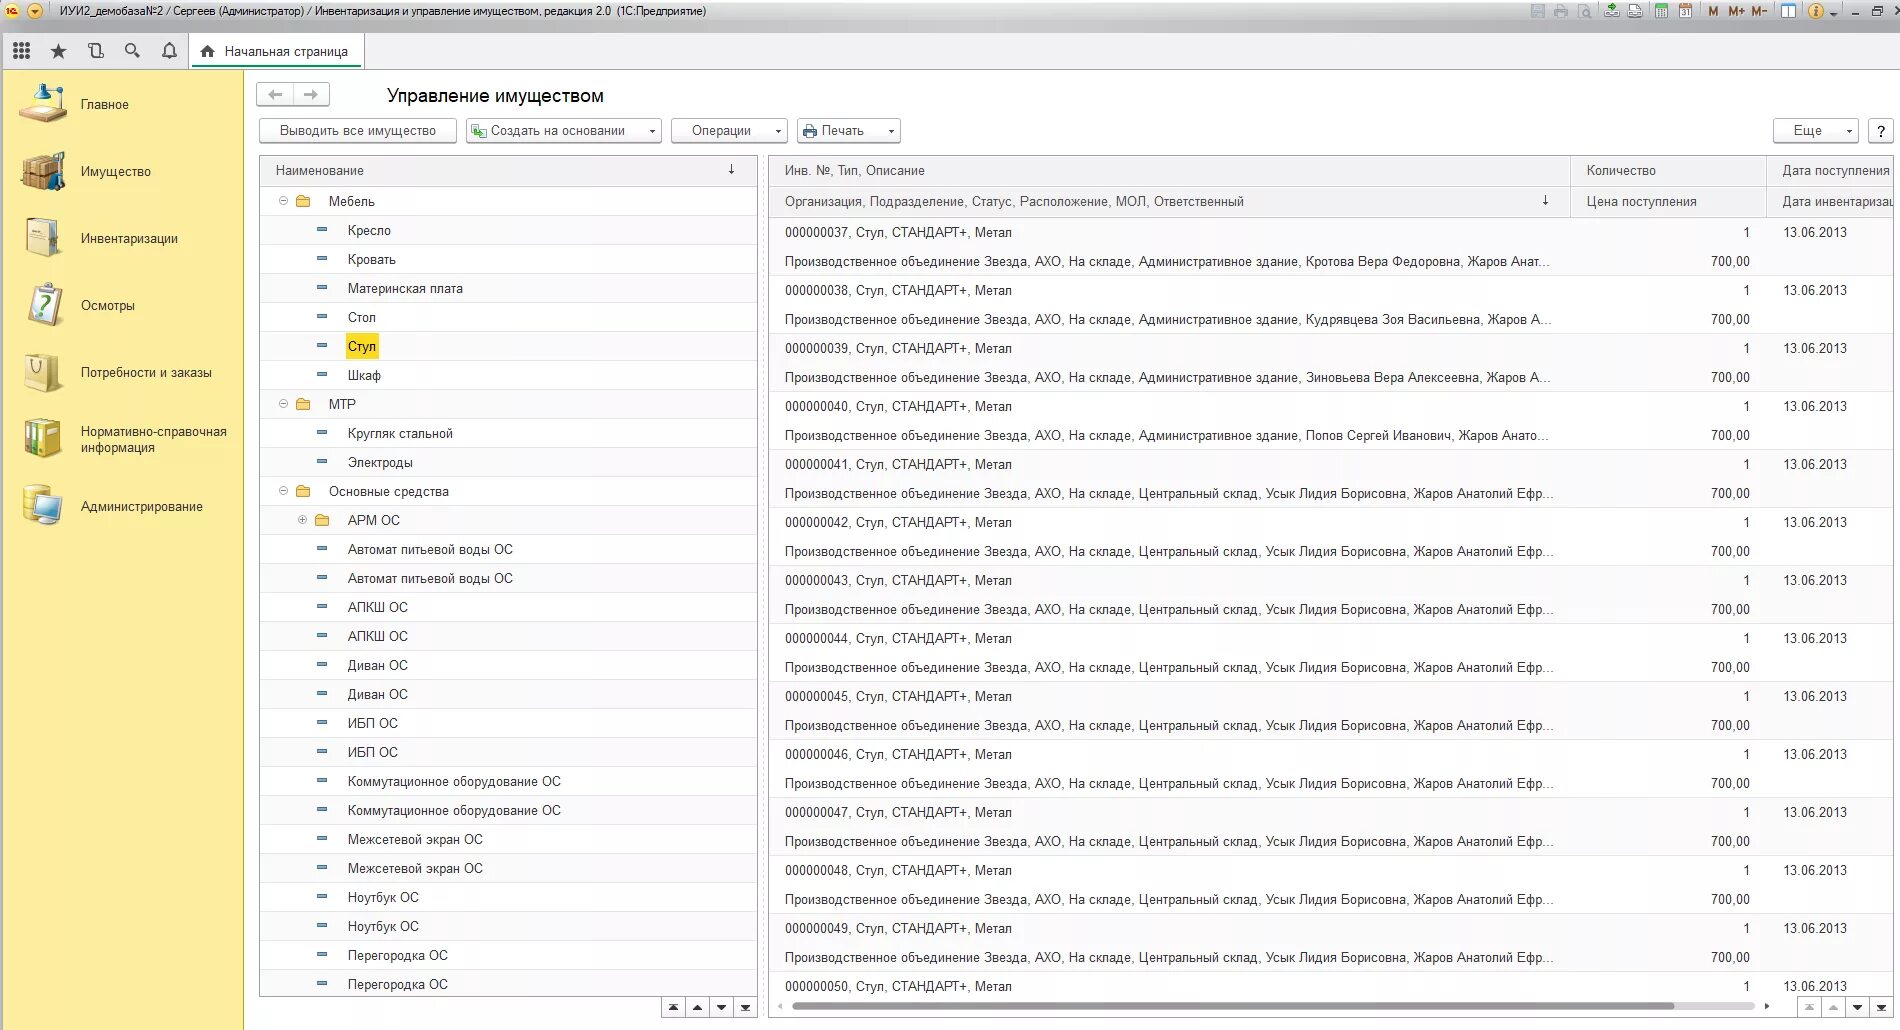1900x1030 pixels.
Task: Open notifications bell icon
Action: point(169,51)
